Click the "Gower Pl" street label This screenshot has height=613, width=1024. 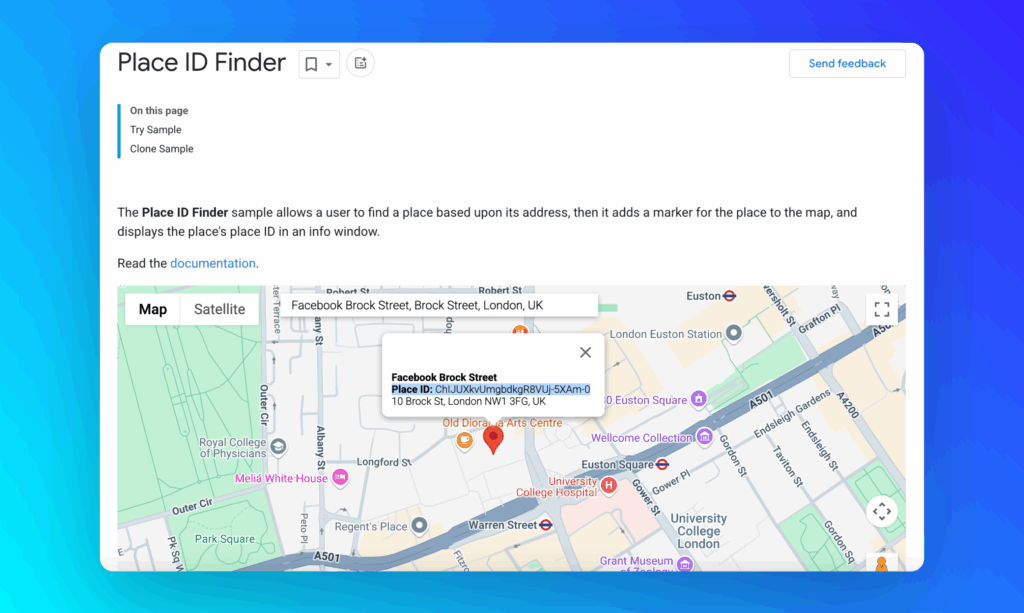tap(671, 482)
